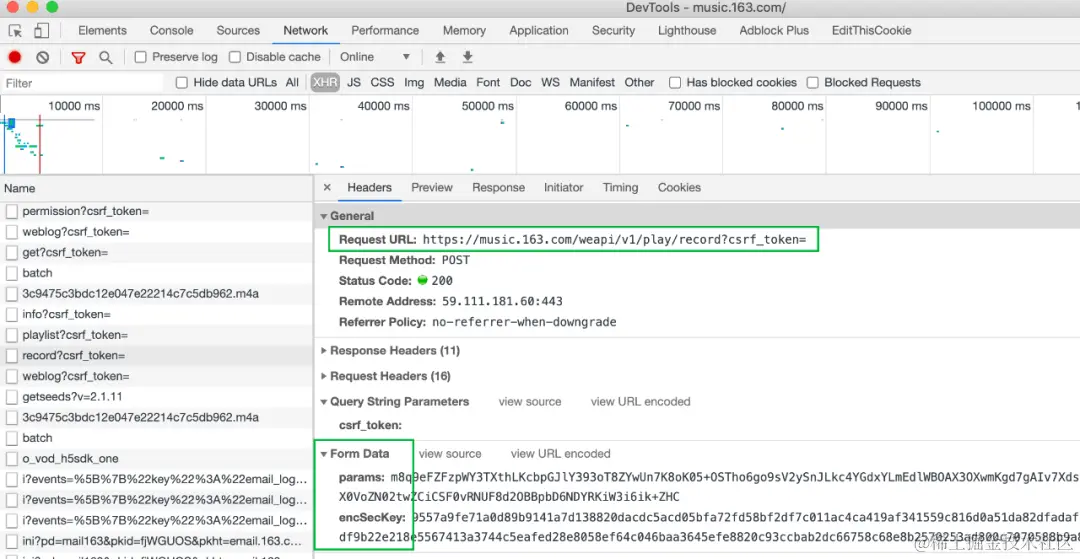Tick checkbox beside playlist?csrf_token= request
1080x559 pixels.
click(12, 335)
